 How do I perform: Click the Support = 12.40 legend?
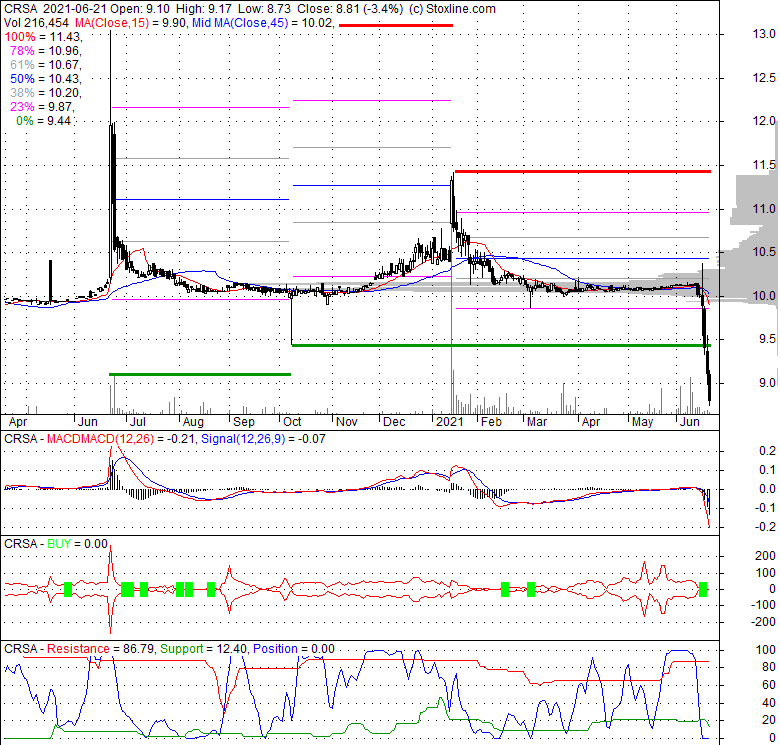pos(203,649)
